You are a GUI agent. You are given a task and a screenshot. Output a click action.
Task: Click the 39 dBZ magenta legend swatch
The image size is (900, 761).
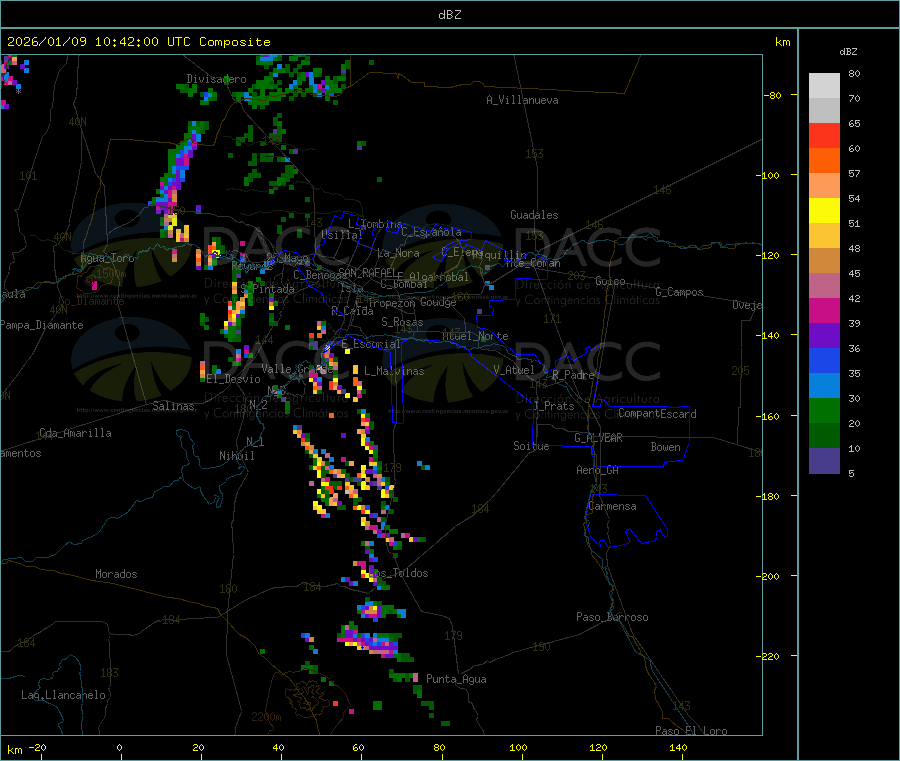(x=824, y=310)
